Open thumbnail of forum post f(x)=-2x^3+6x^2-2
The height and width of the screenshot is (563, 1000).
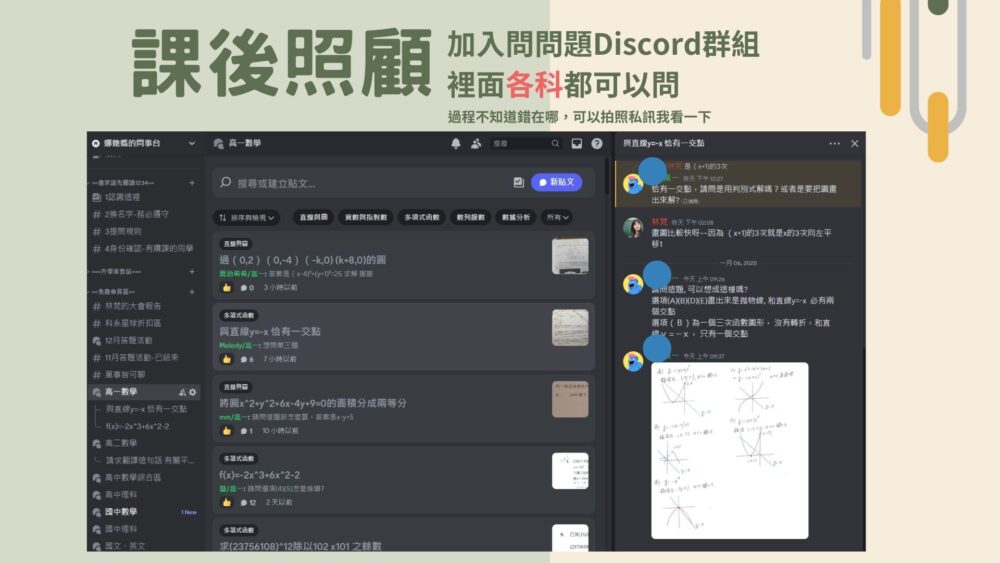pyautogui.click(x=570, y=471)
